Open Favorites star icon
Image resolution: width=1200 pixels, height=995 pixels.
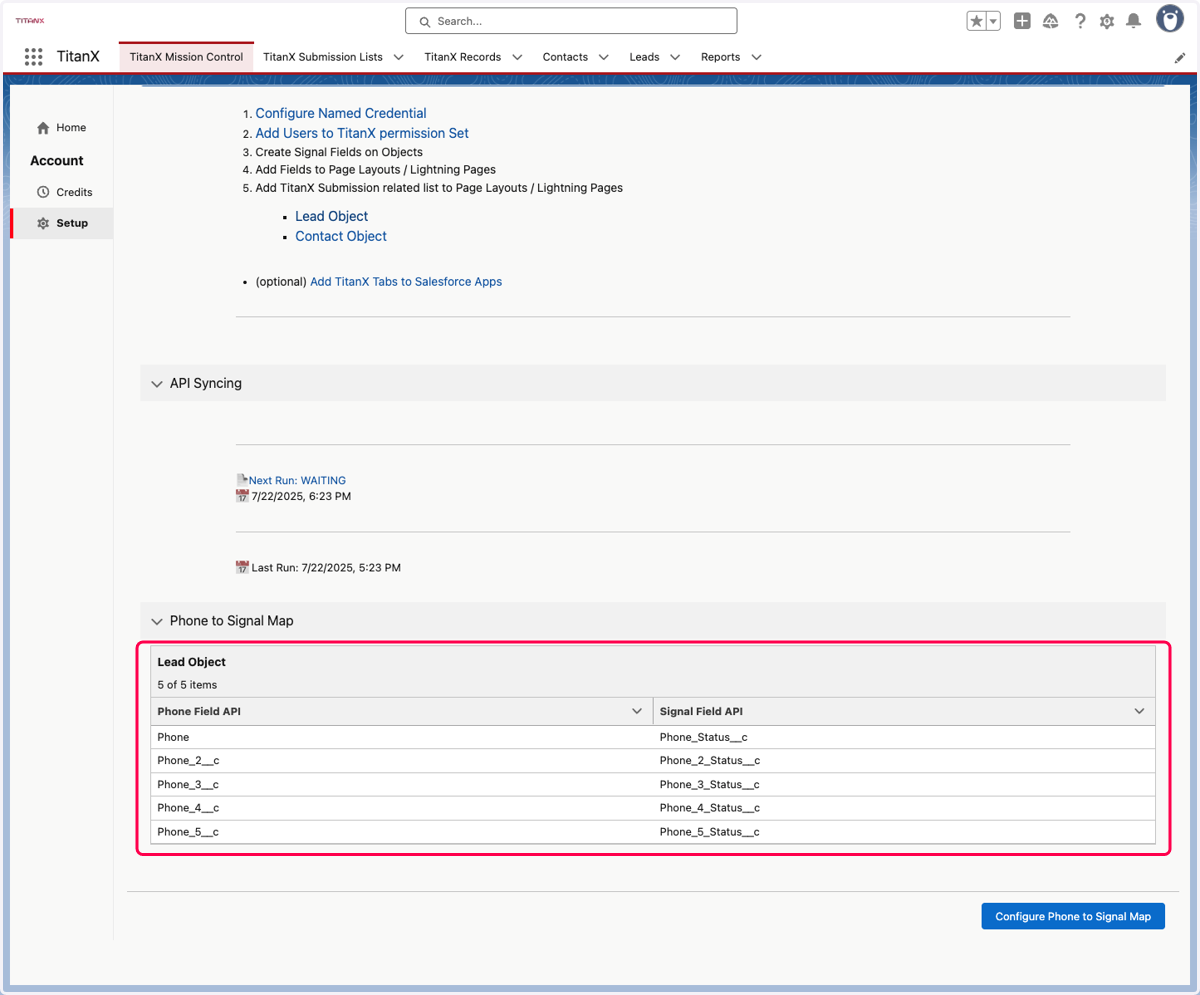coord(976,21)
